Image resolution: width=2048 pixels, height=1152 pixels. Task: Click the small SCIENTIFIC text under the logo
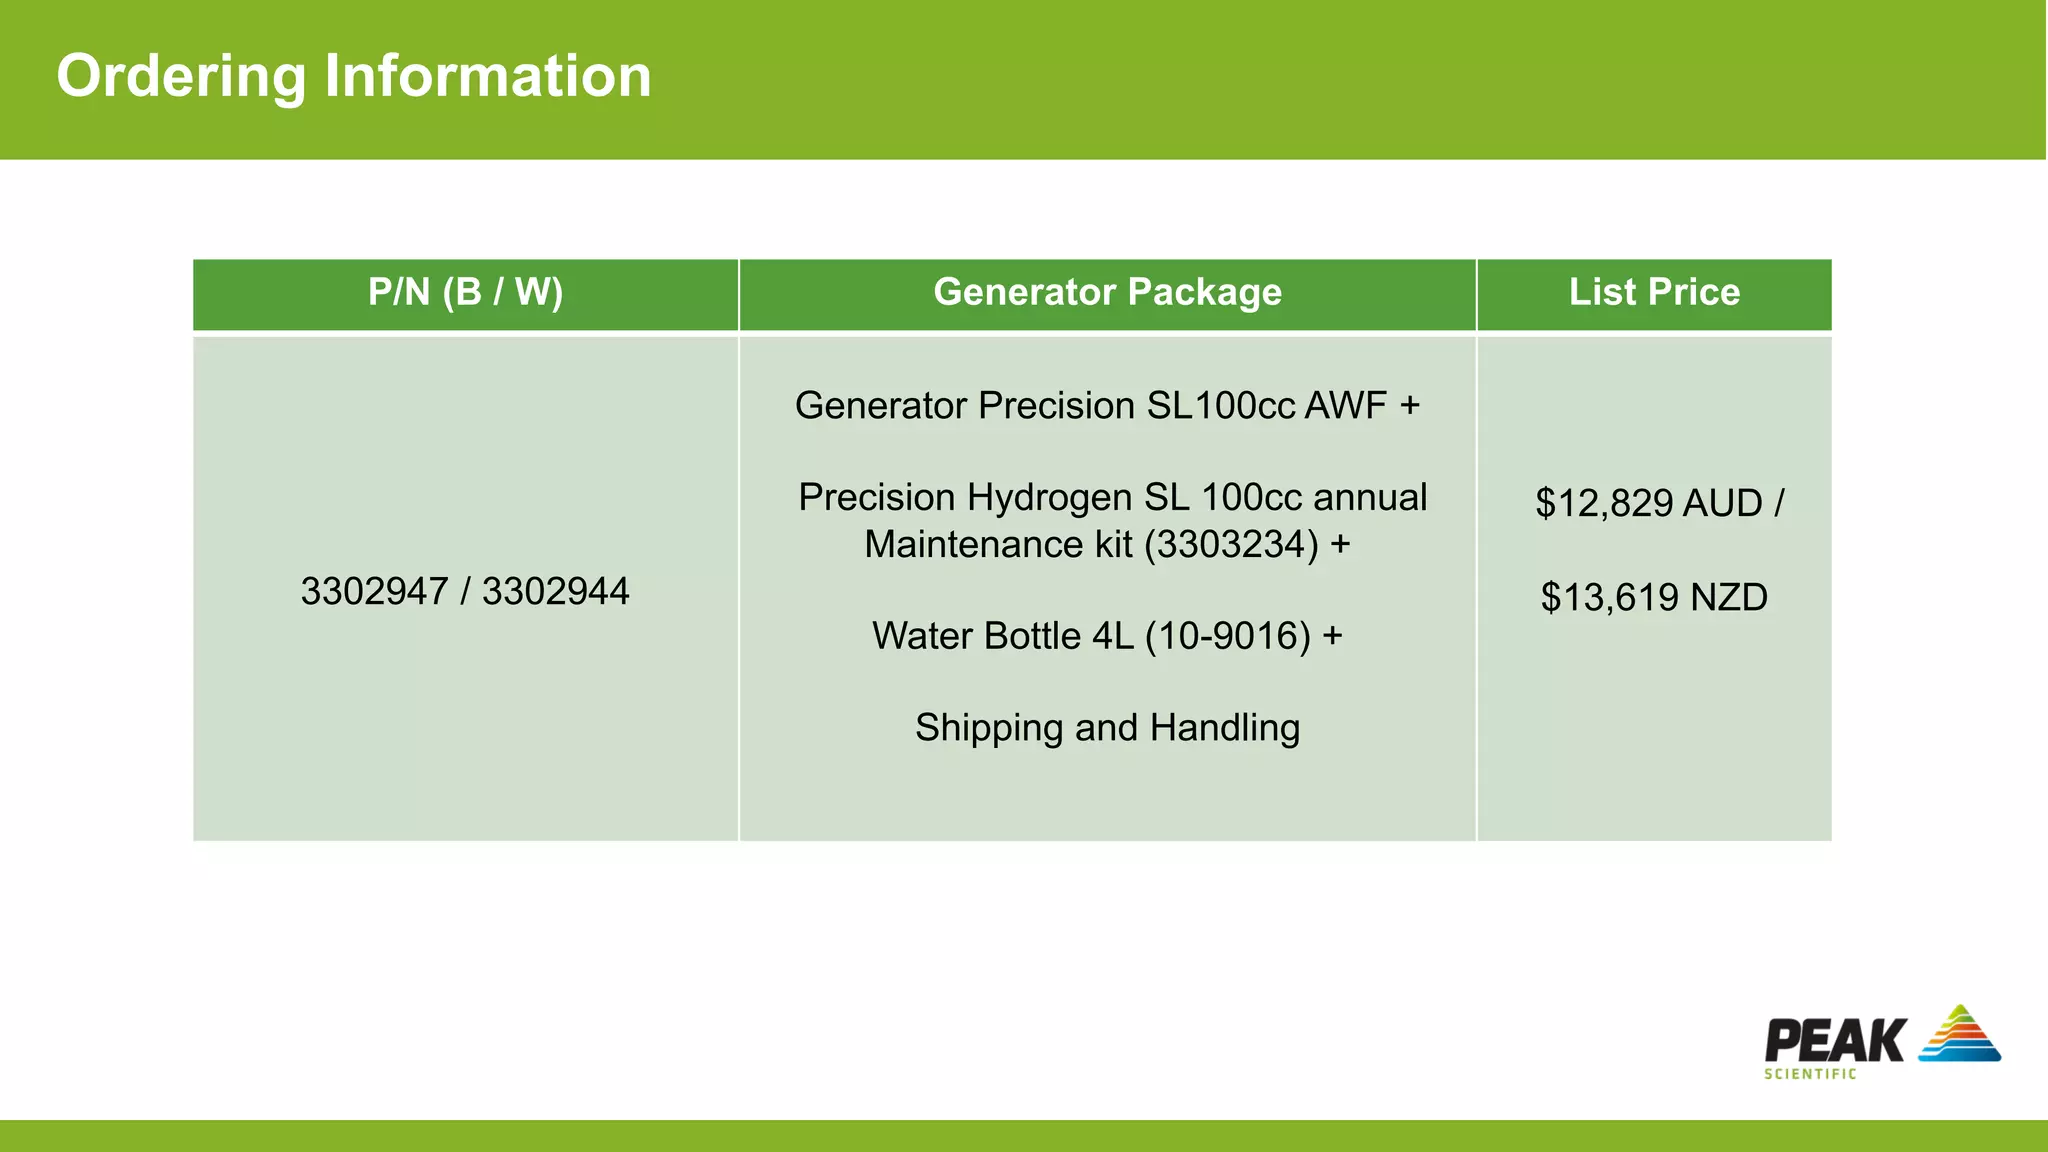coord(1810,1074)
